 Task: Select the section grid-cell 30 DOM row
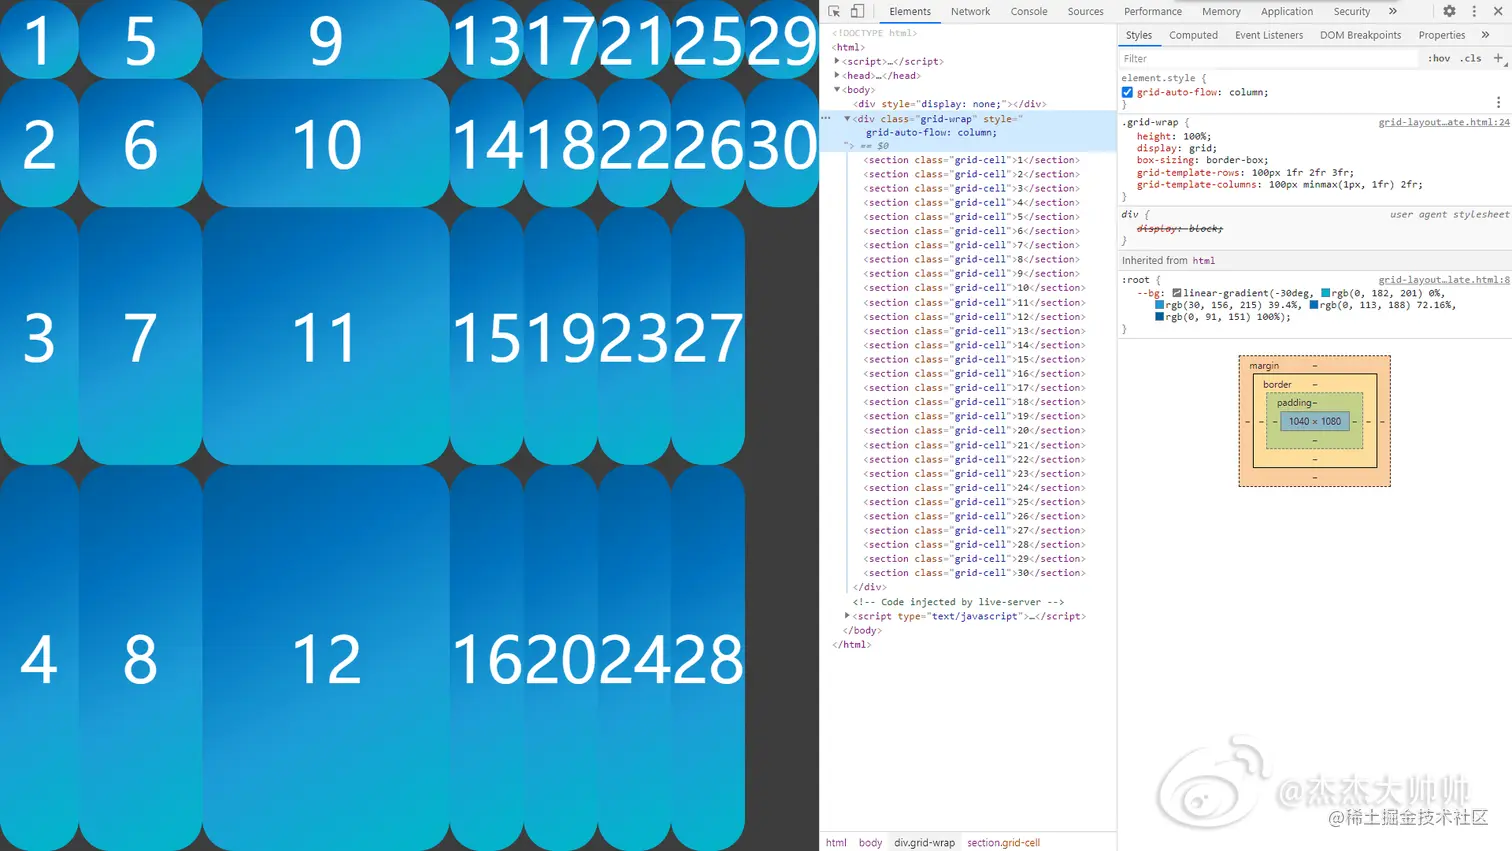974,573
